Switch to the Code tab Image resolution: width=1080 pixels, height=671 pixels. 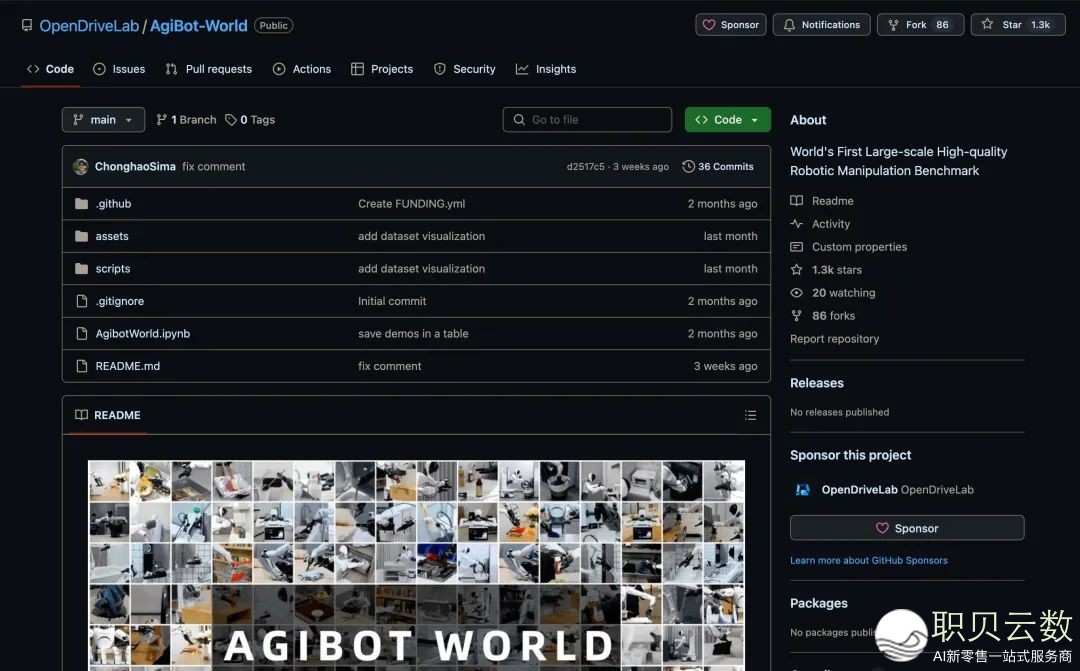(x=50, y=69)
